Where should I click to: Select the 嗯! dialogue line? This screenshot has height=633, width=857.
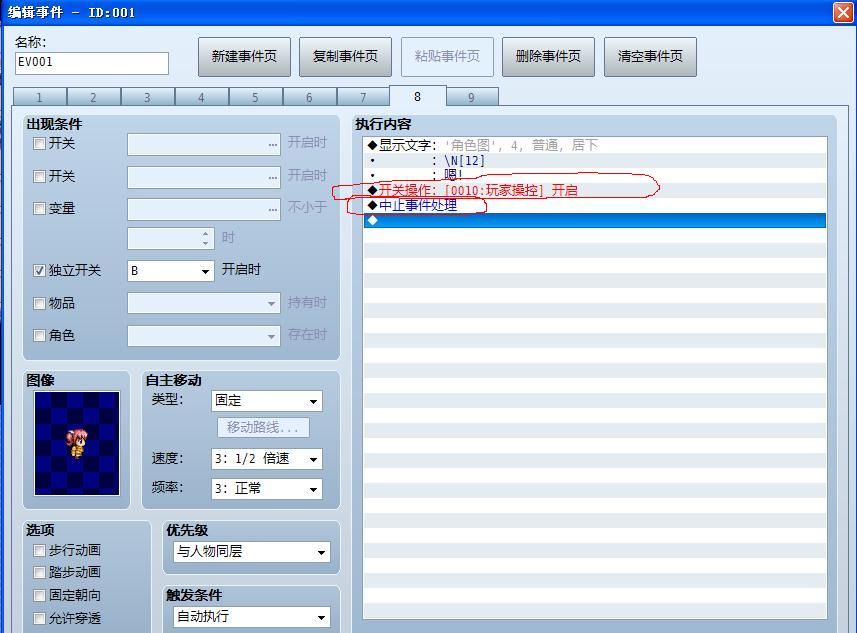[x=595, y=175]
